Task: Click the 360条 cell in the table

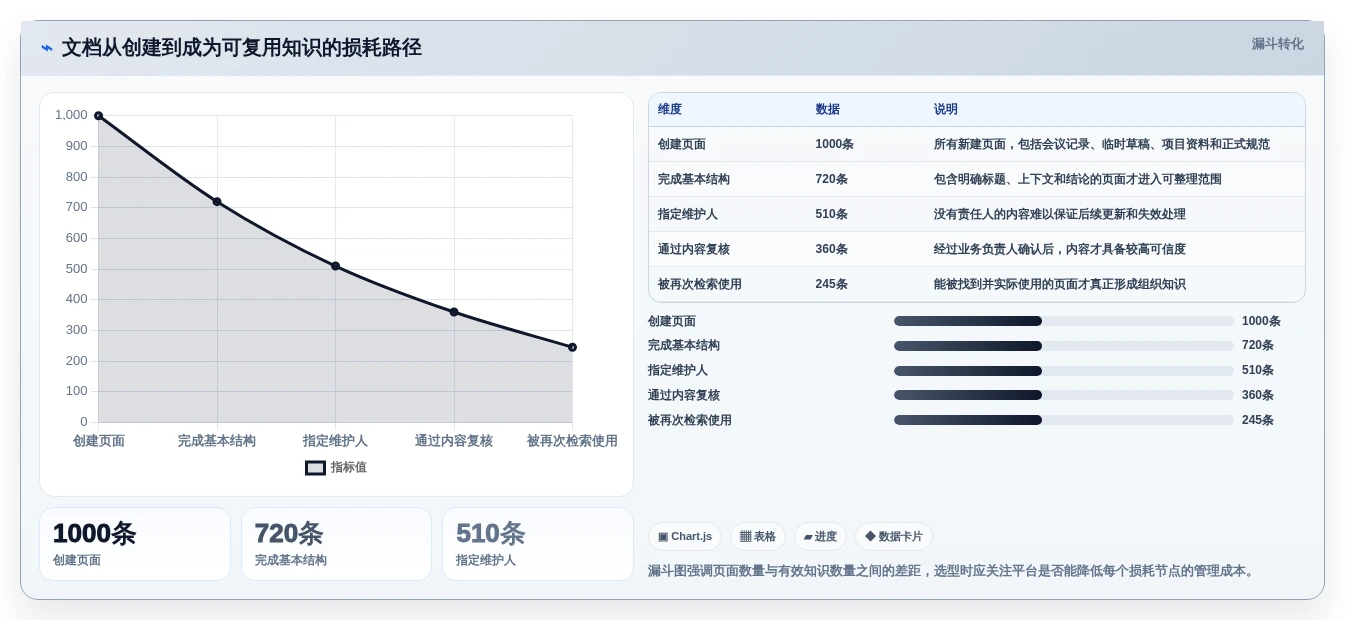Action: [832, 249]
